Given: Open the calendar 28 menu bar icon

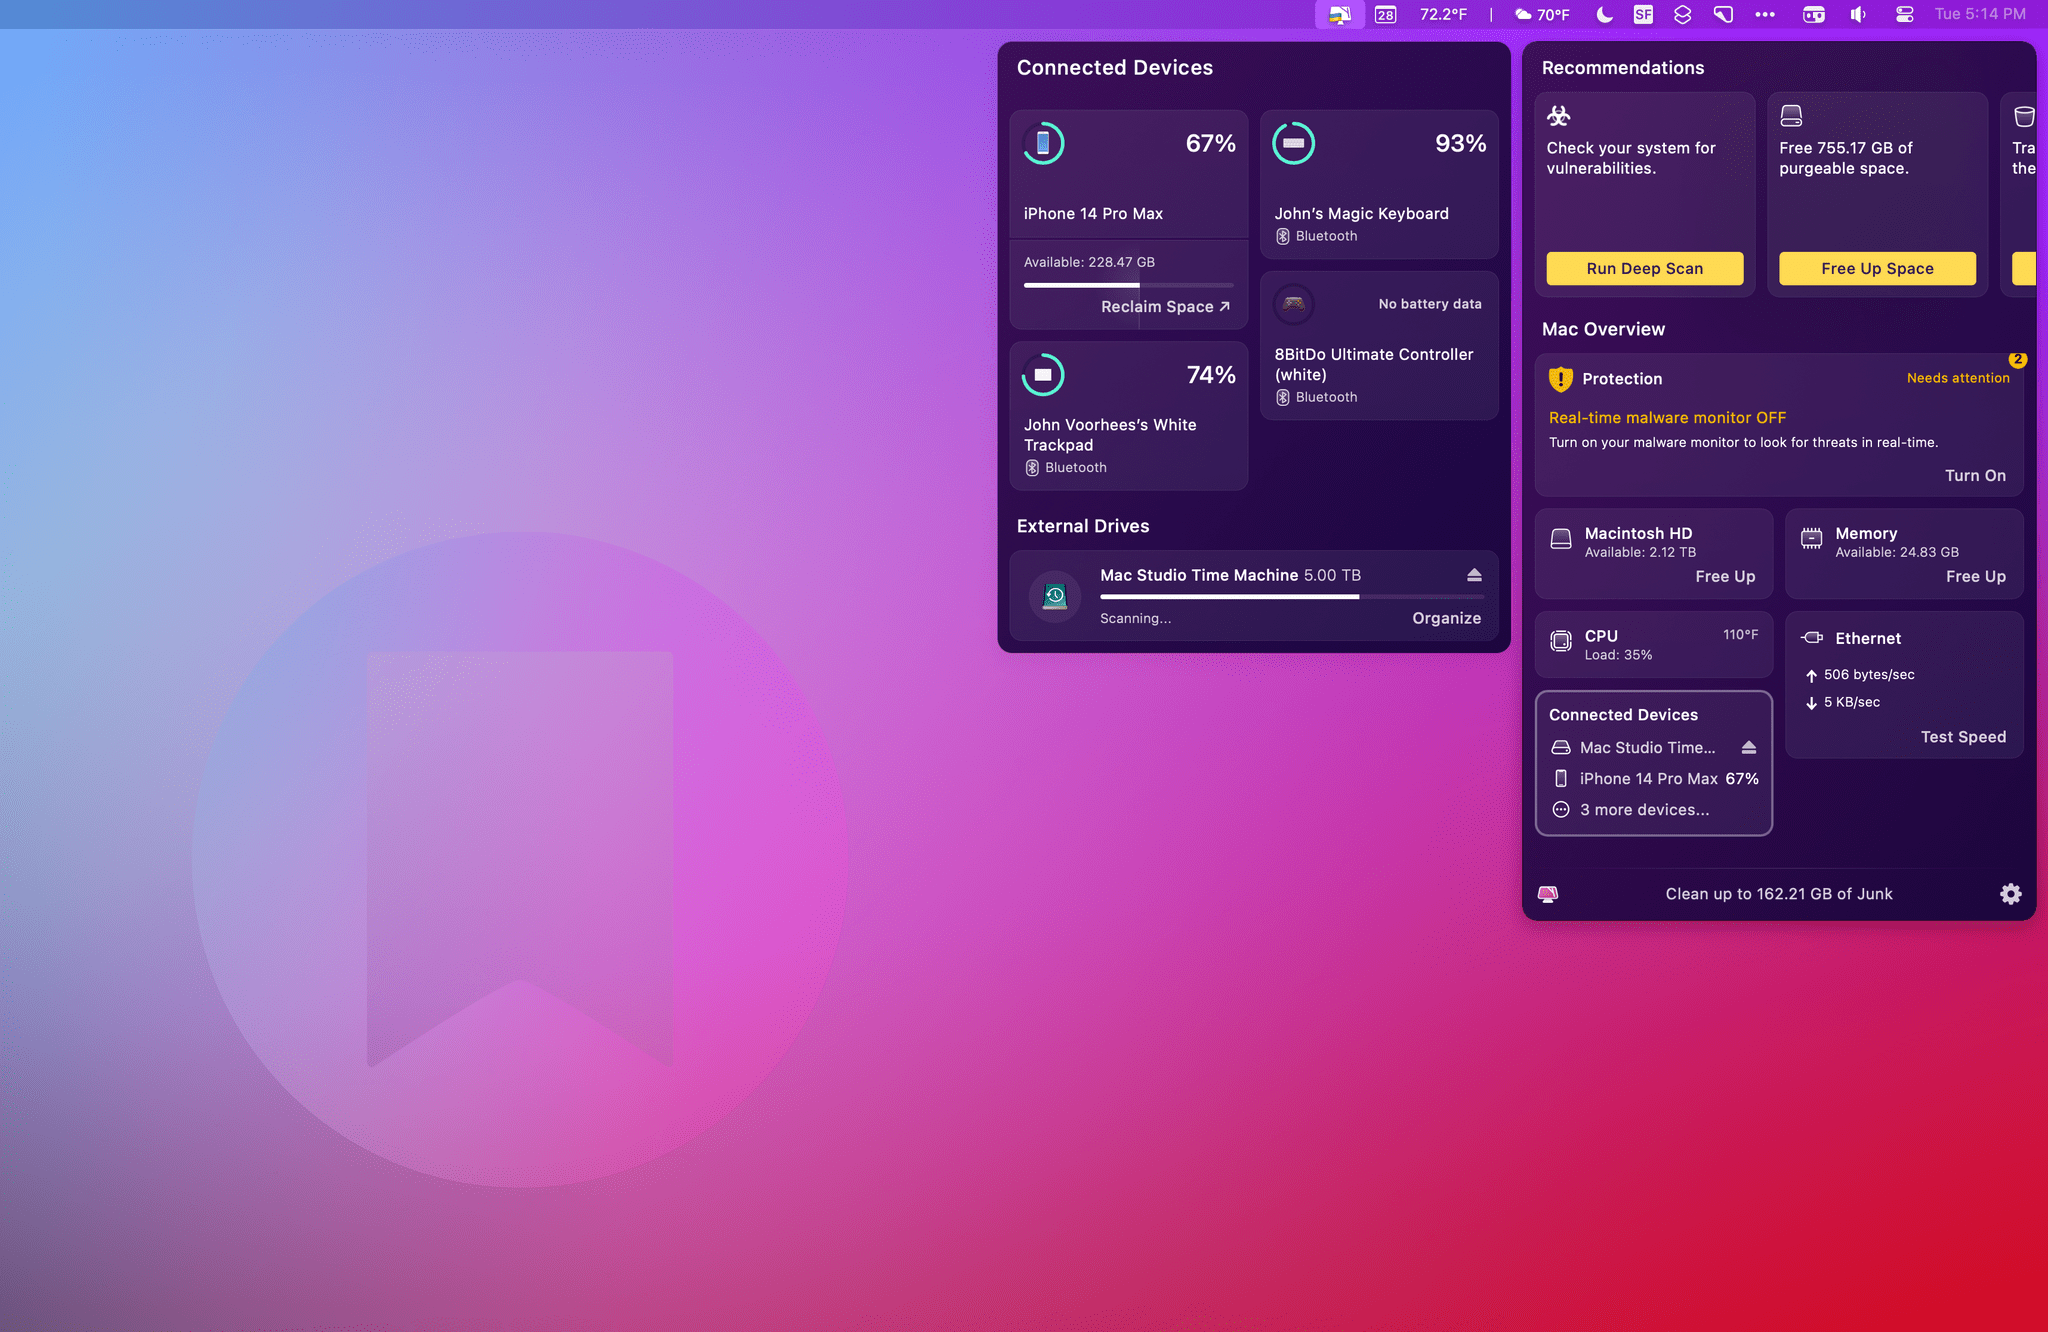Looking at the screenshot, I should point(1385,14).
